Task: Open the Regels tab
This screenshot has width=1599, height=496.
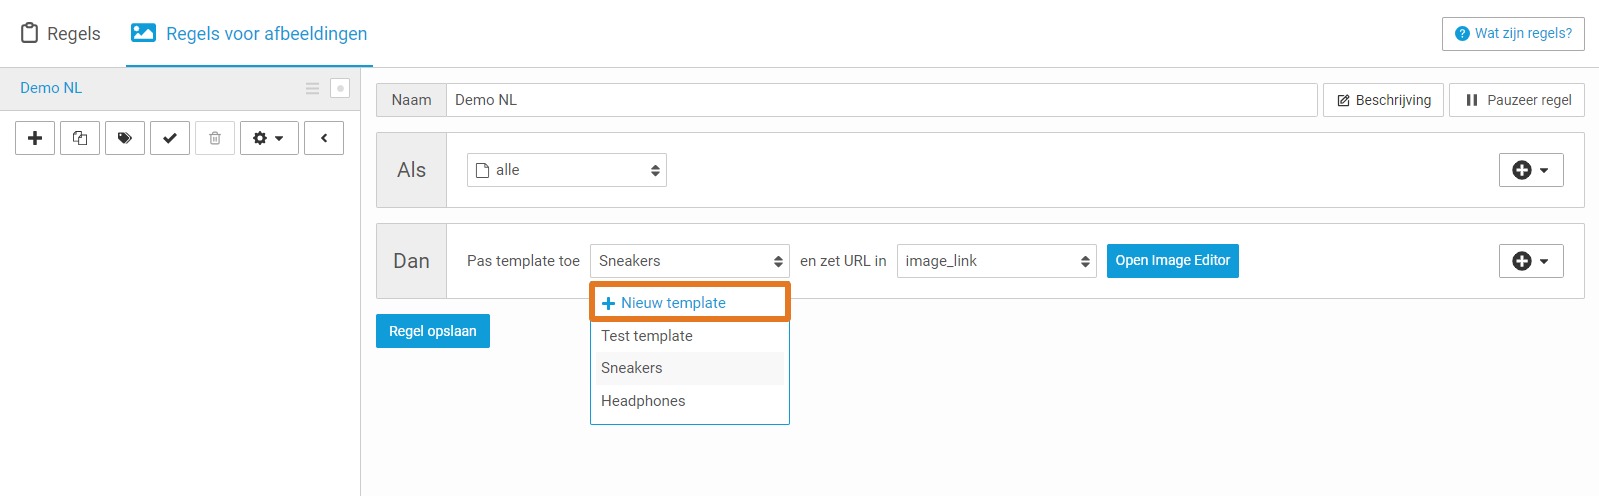Action: pyautogui.click(x=61, y=33)
